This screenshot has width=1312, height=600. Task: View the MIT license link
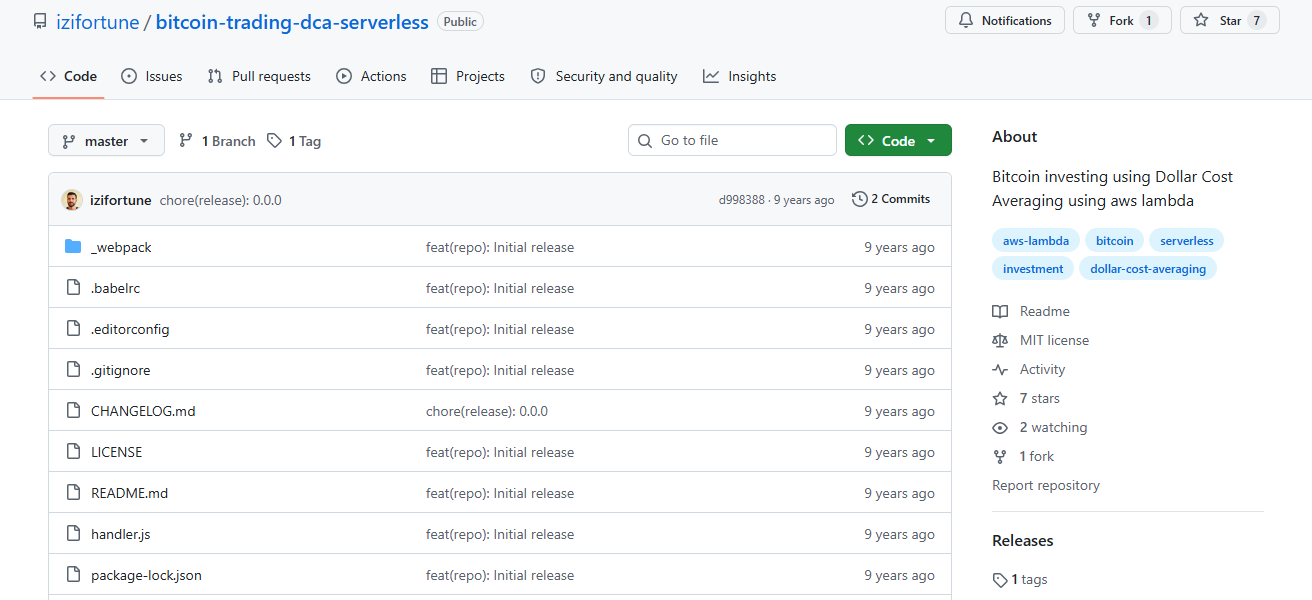pos(1041,340)
